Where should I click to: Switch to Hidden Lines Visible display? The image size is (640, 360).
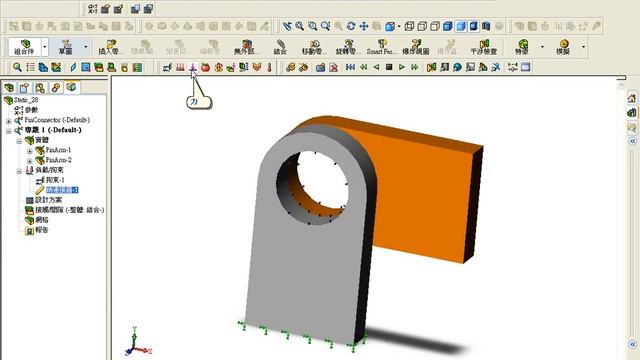422,26
